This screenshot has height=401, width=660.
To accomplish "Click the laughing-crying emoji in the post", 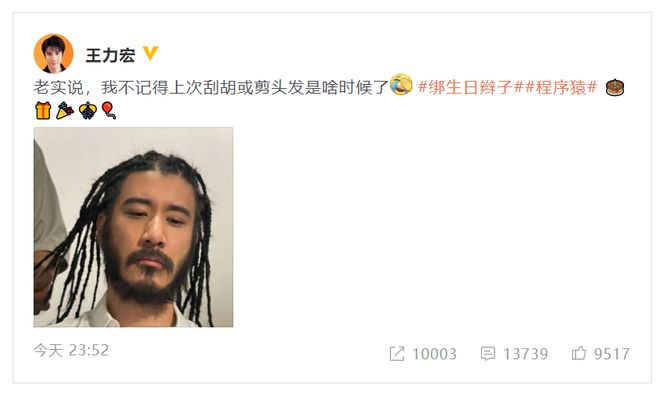I will pos(401,84).
